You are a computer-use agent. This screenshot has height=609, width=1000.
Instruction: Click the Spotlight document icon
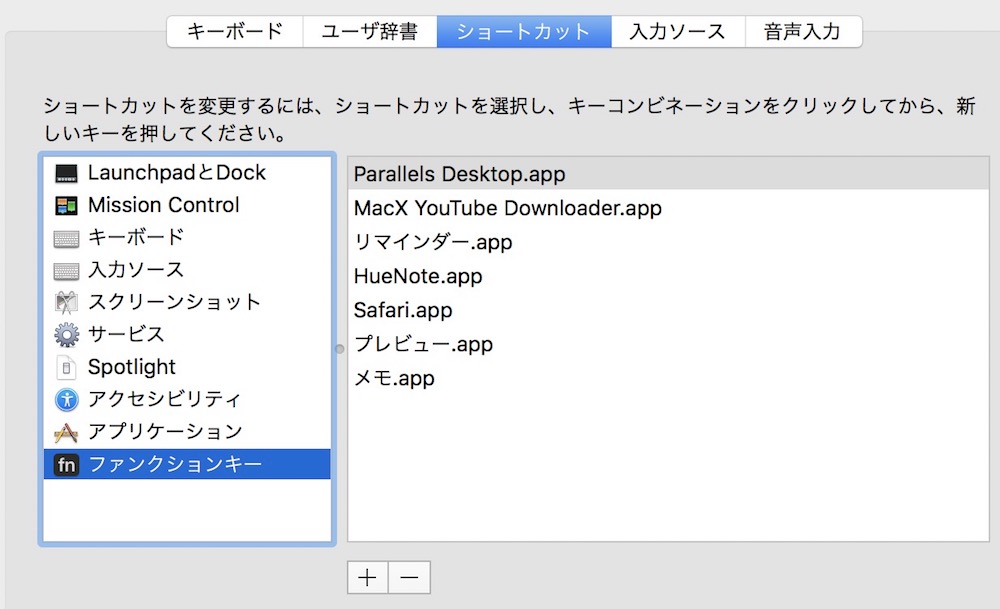click(x=66, y=367)
